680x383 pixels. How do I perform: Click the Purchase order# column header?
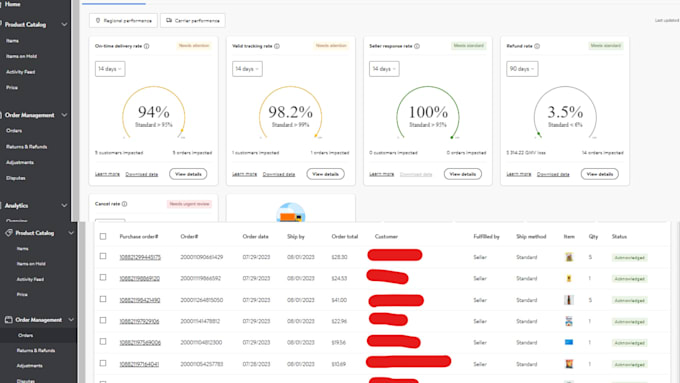pos(139,236)
